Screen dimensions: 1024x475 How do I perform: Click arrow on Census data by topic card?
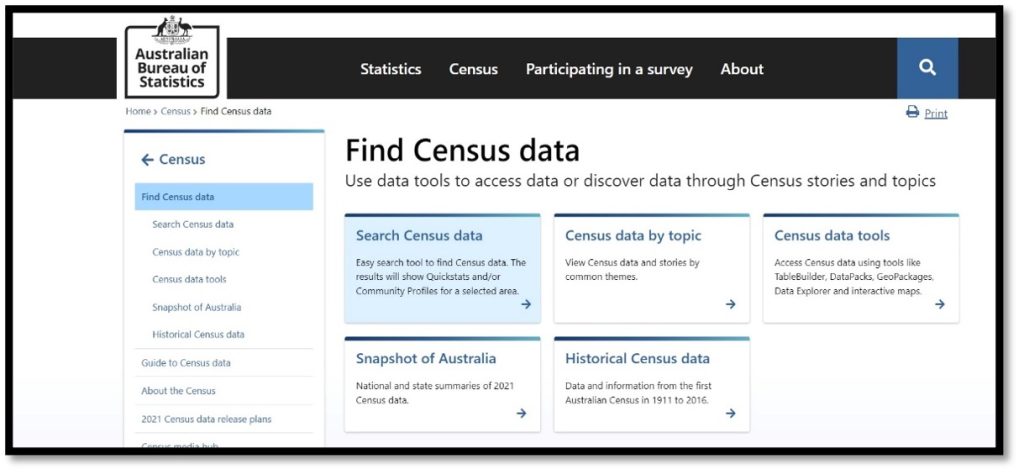click(x=731, y=305)
